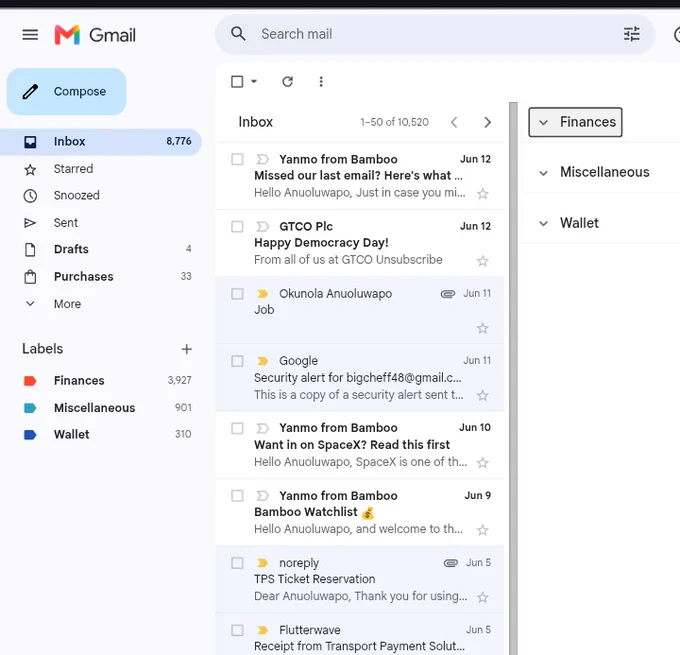
Task: Refresh the inbox
Action: click(x=288, y=82)
